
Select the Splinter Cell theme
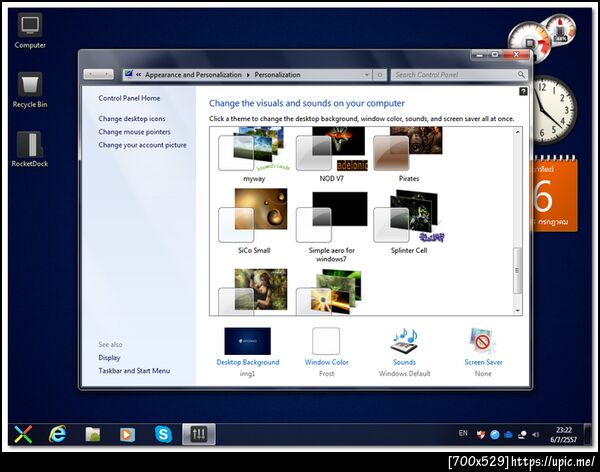point(409,221)
